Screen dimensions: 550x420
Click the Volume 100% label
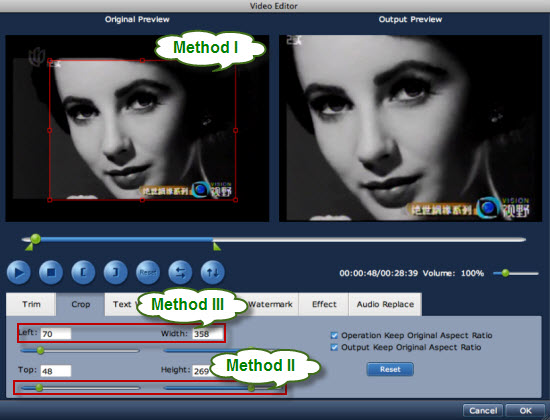pos(453,273)
